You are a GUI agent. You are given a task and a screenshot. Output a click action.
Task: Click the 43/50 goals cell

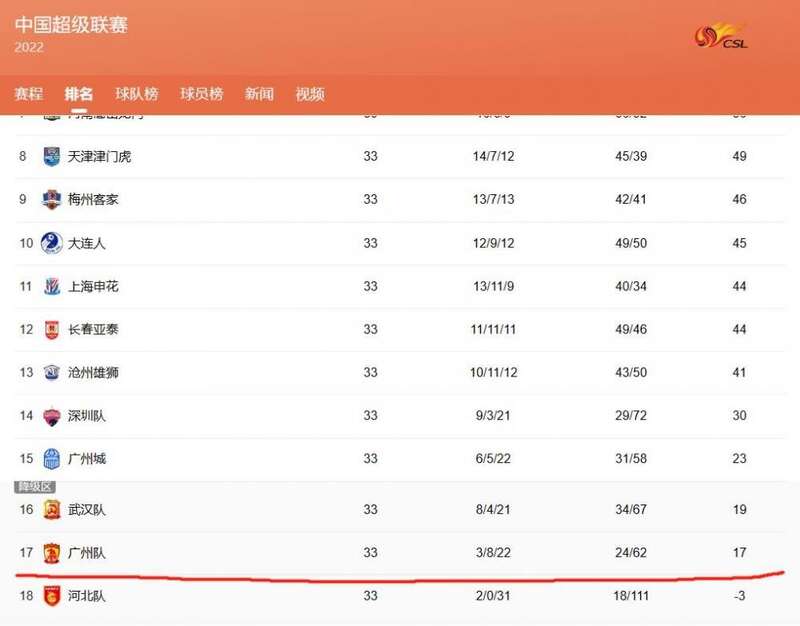tap(631, 372)
